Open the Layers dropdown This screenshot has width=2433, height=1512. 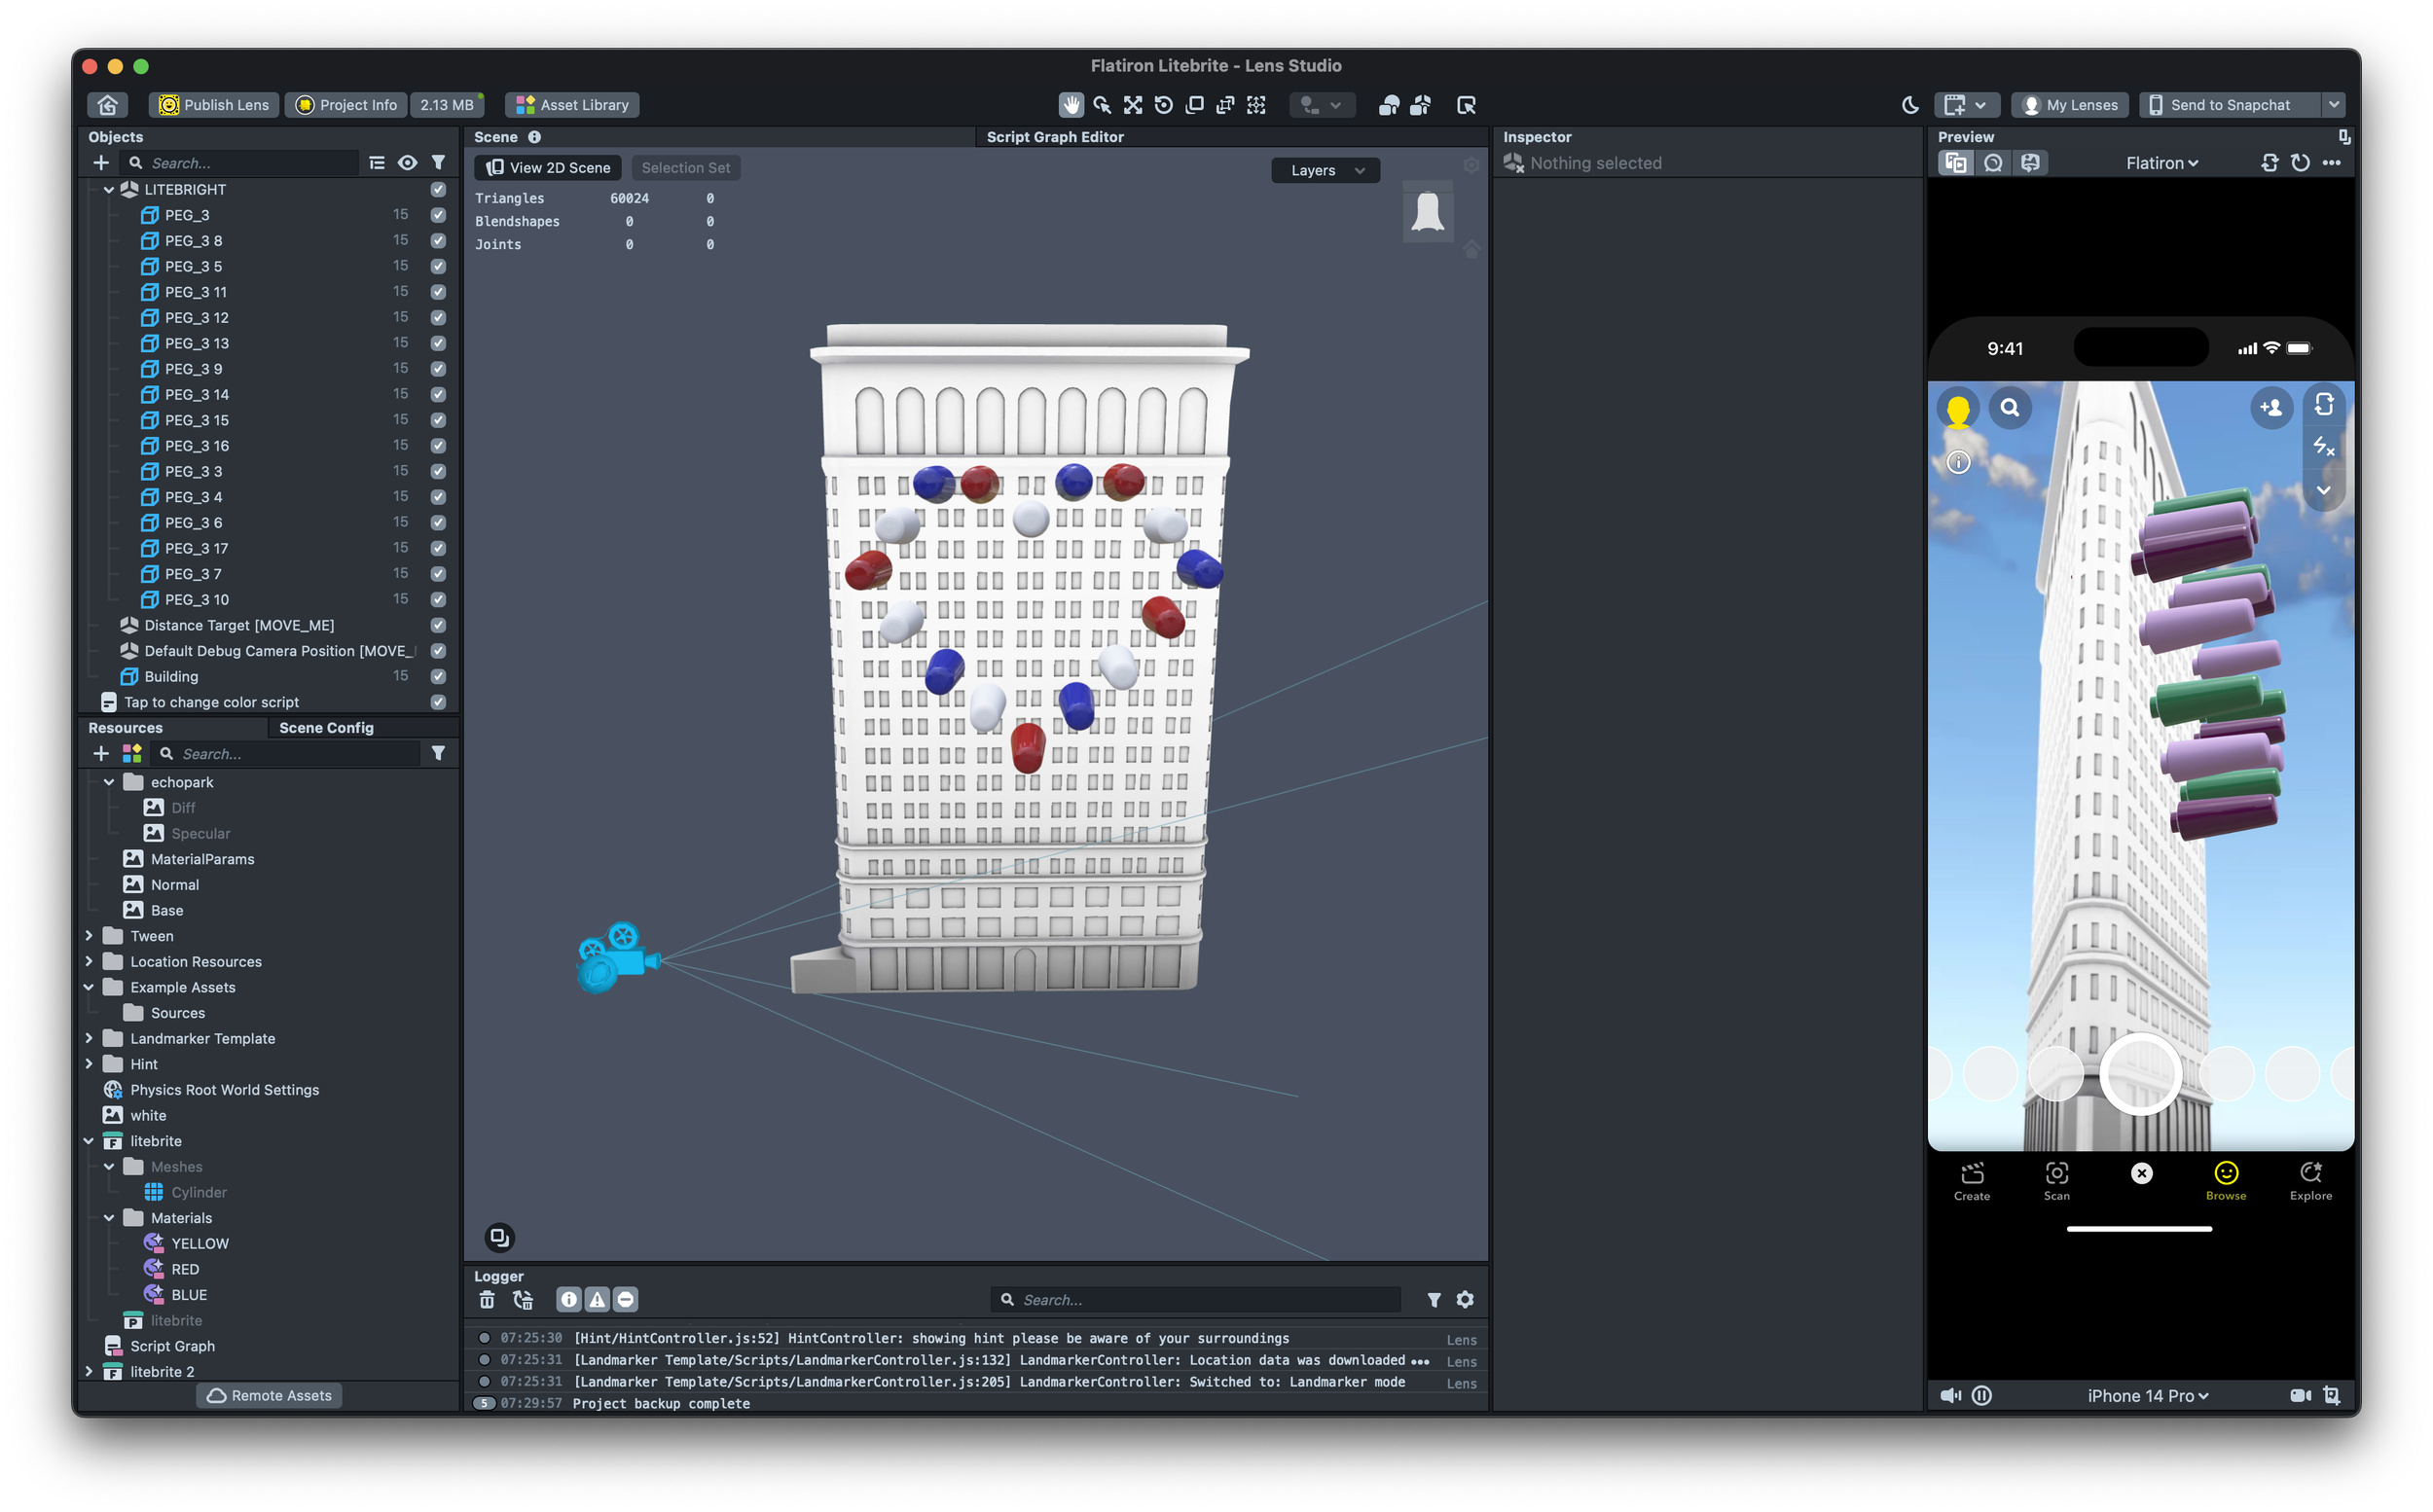pos(1325,171)
